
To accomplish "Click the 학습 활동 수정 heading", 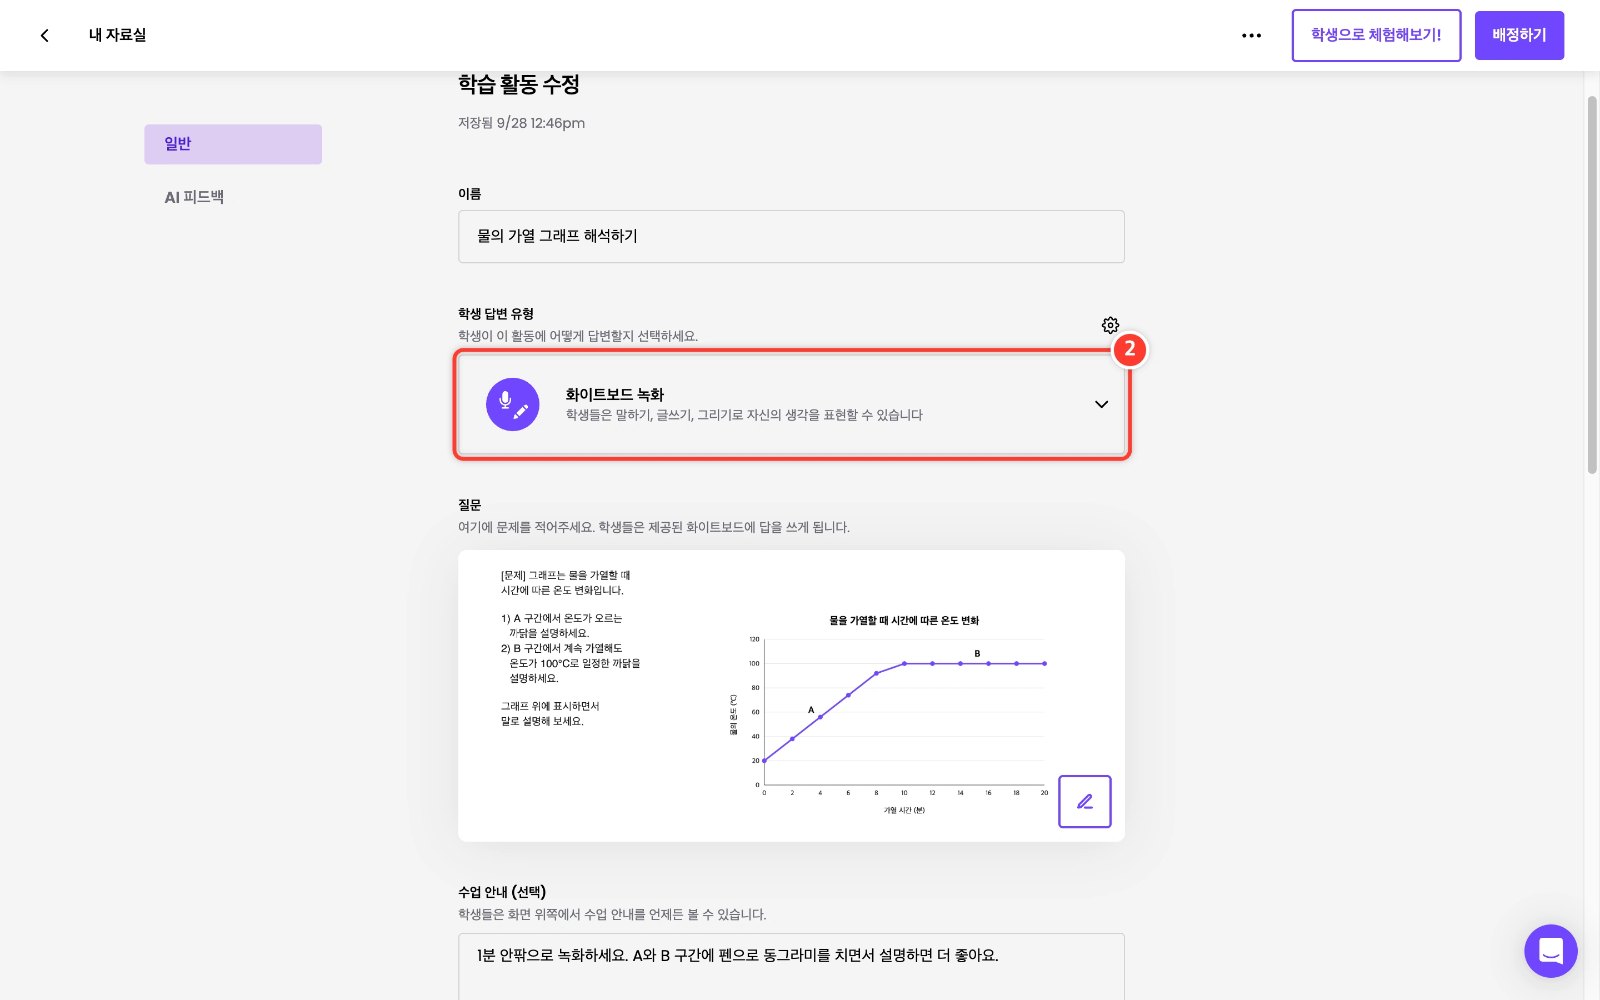I will [x=519, y=85].
